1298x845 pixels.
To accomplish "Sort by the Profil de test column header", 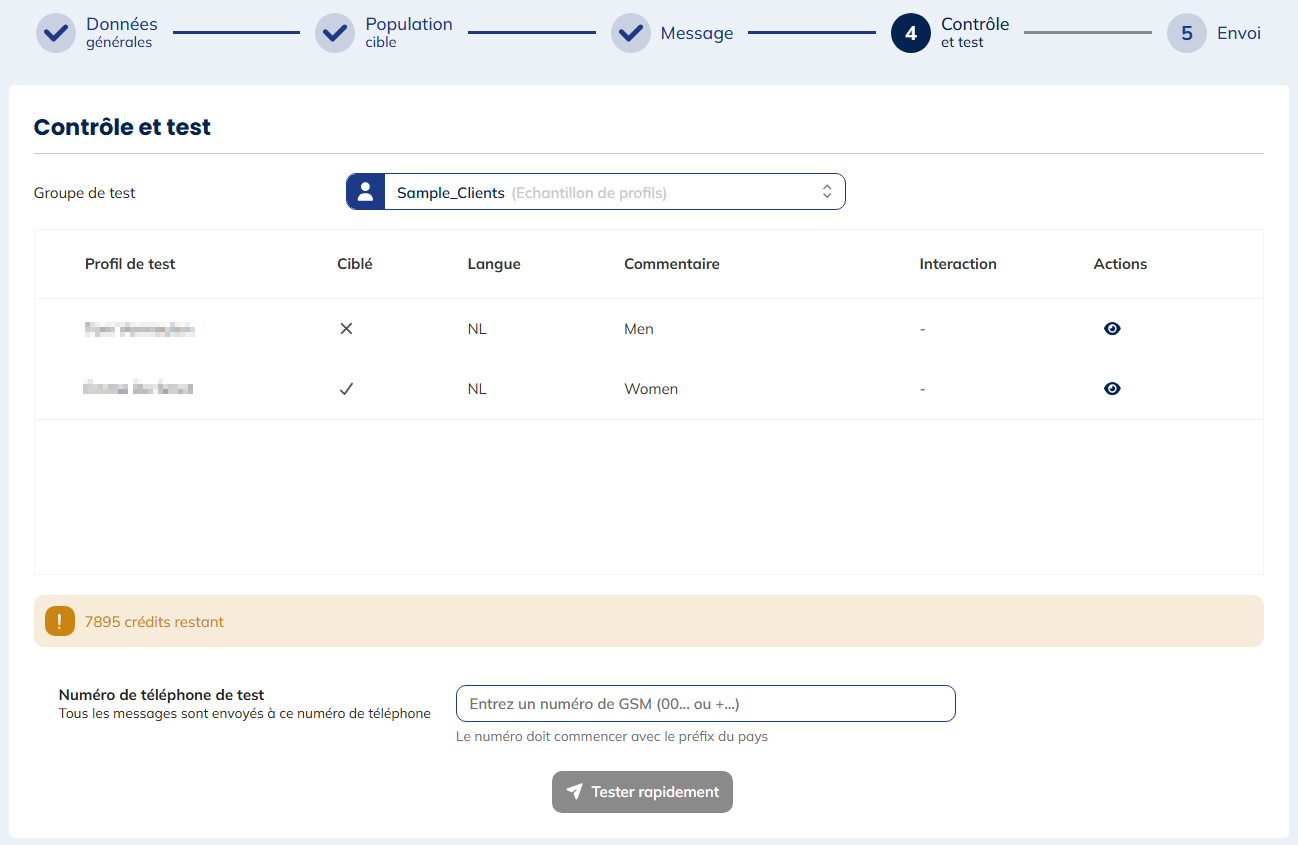I will click(130, 264).
